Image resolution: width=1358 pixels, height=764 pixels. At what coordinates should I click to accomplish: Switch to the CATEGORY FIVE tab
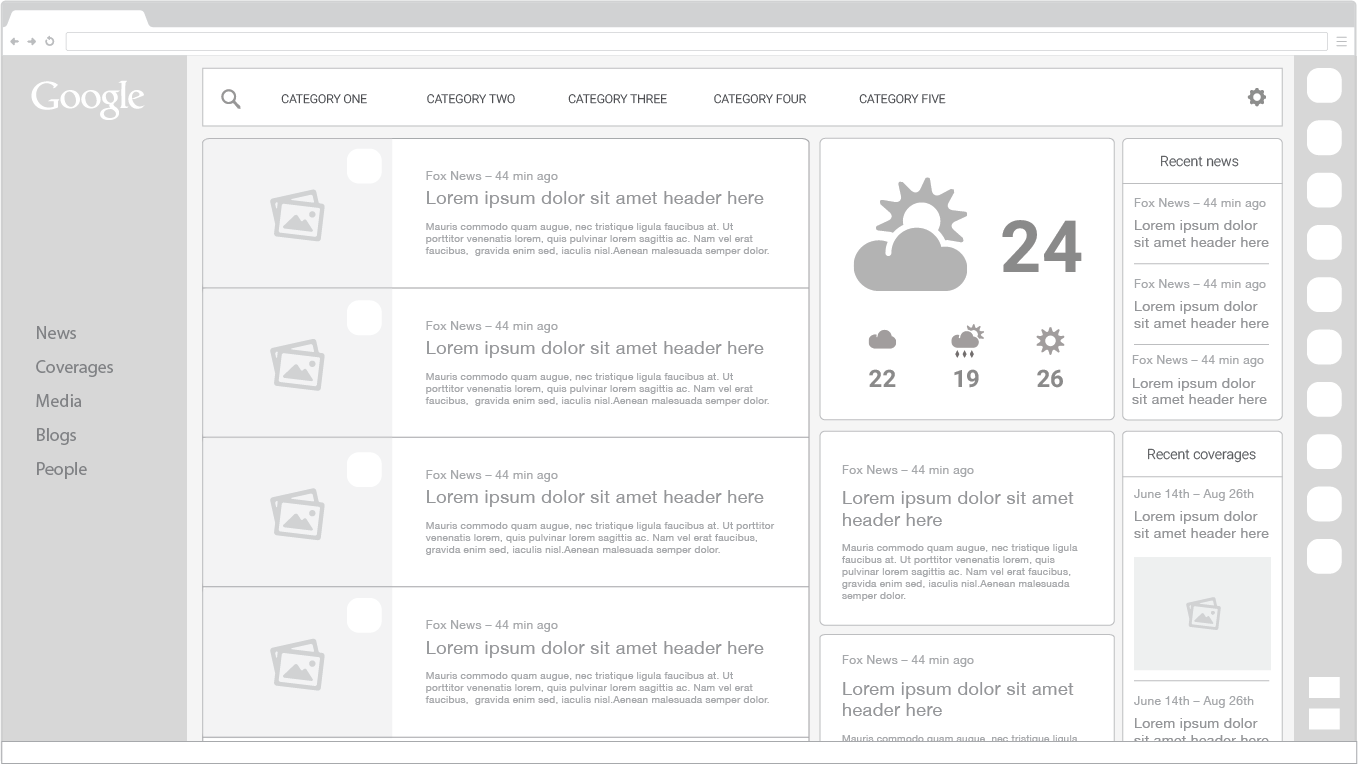902,99
